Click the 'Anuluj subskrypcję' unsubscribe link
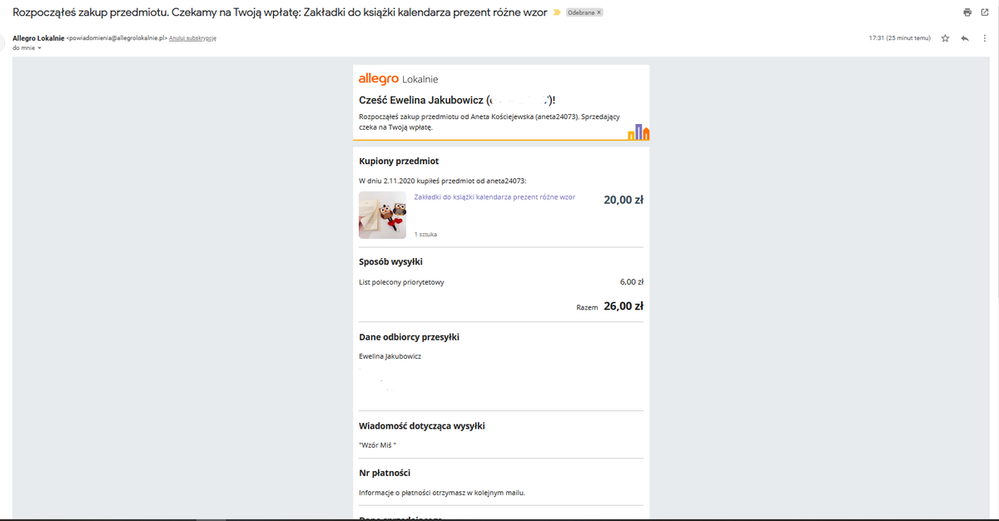This screenshot has width=999, height=521. click(x=192, y=38)
